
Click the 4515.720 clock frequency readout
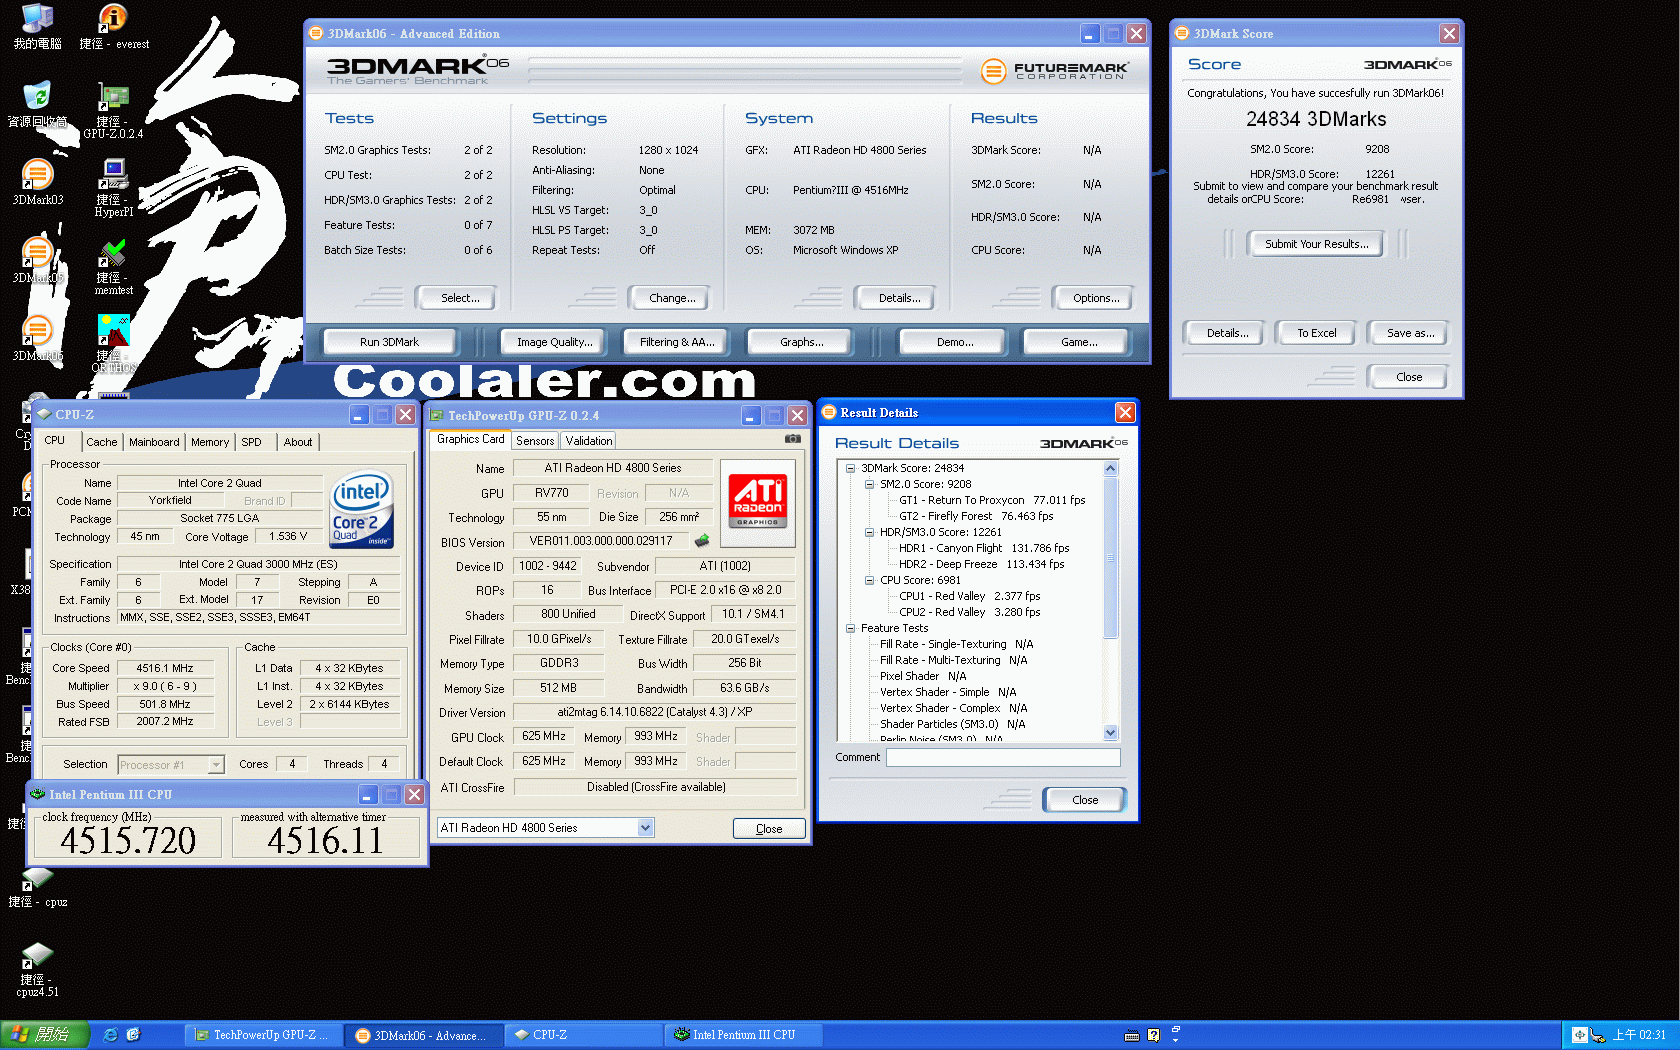click(x=128, y=840)
